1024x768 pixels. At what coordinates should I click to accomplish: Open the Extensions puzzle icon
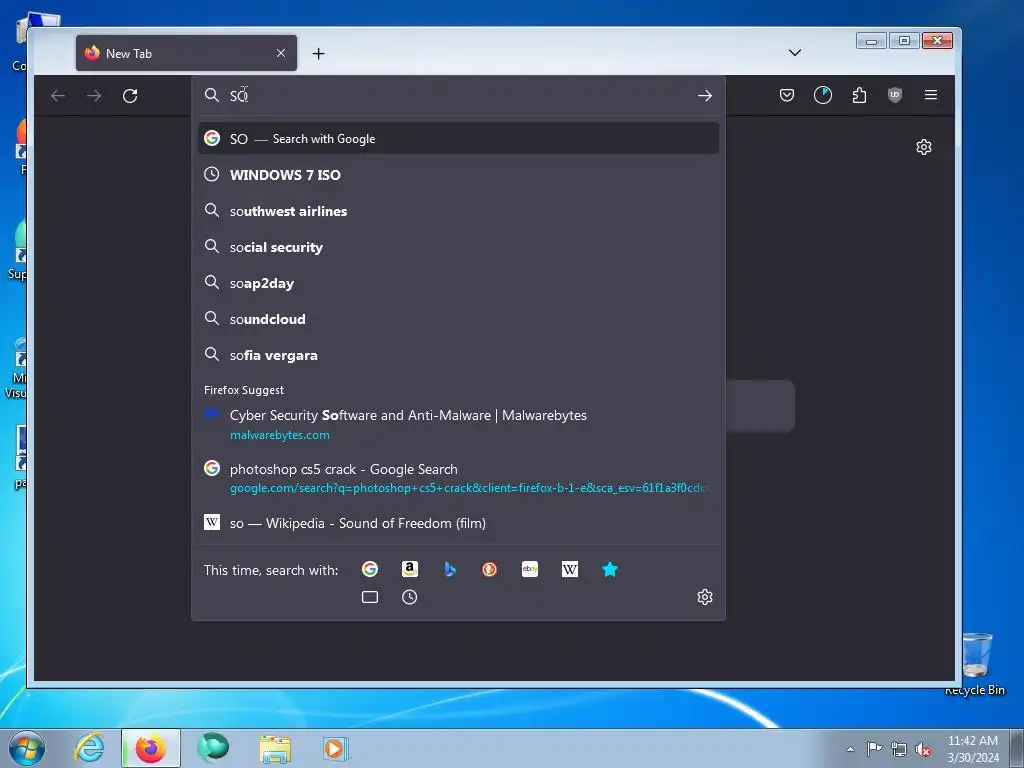pyautogui.click(x=859, y=95)
